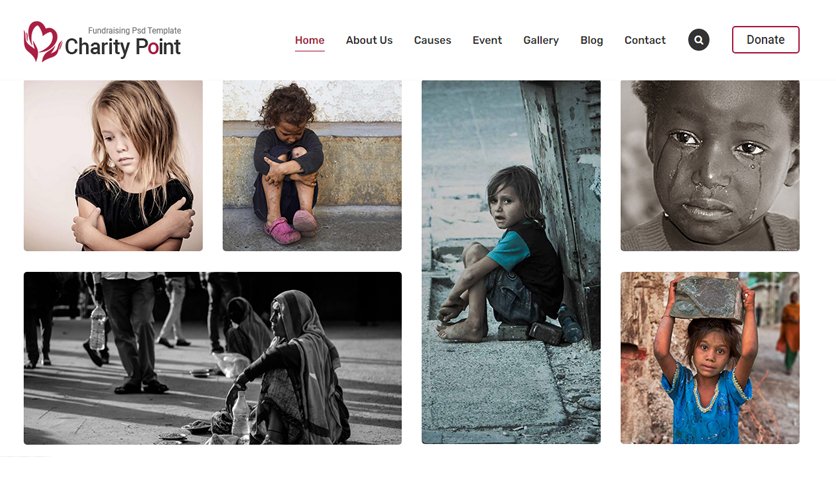Open the Gallery navigation link

(541, 40)
